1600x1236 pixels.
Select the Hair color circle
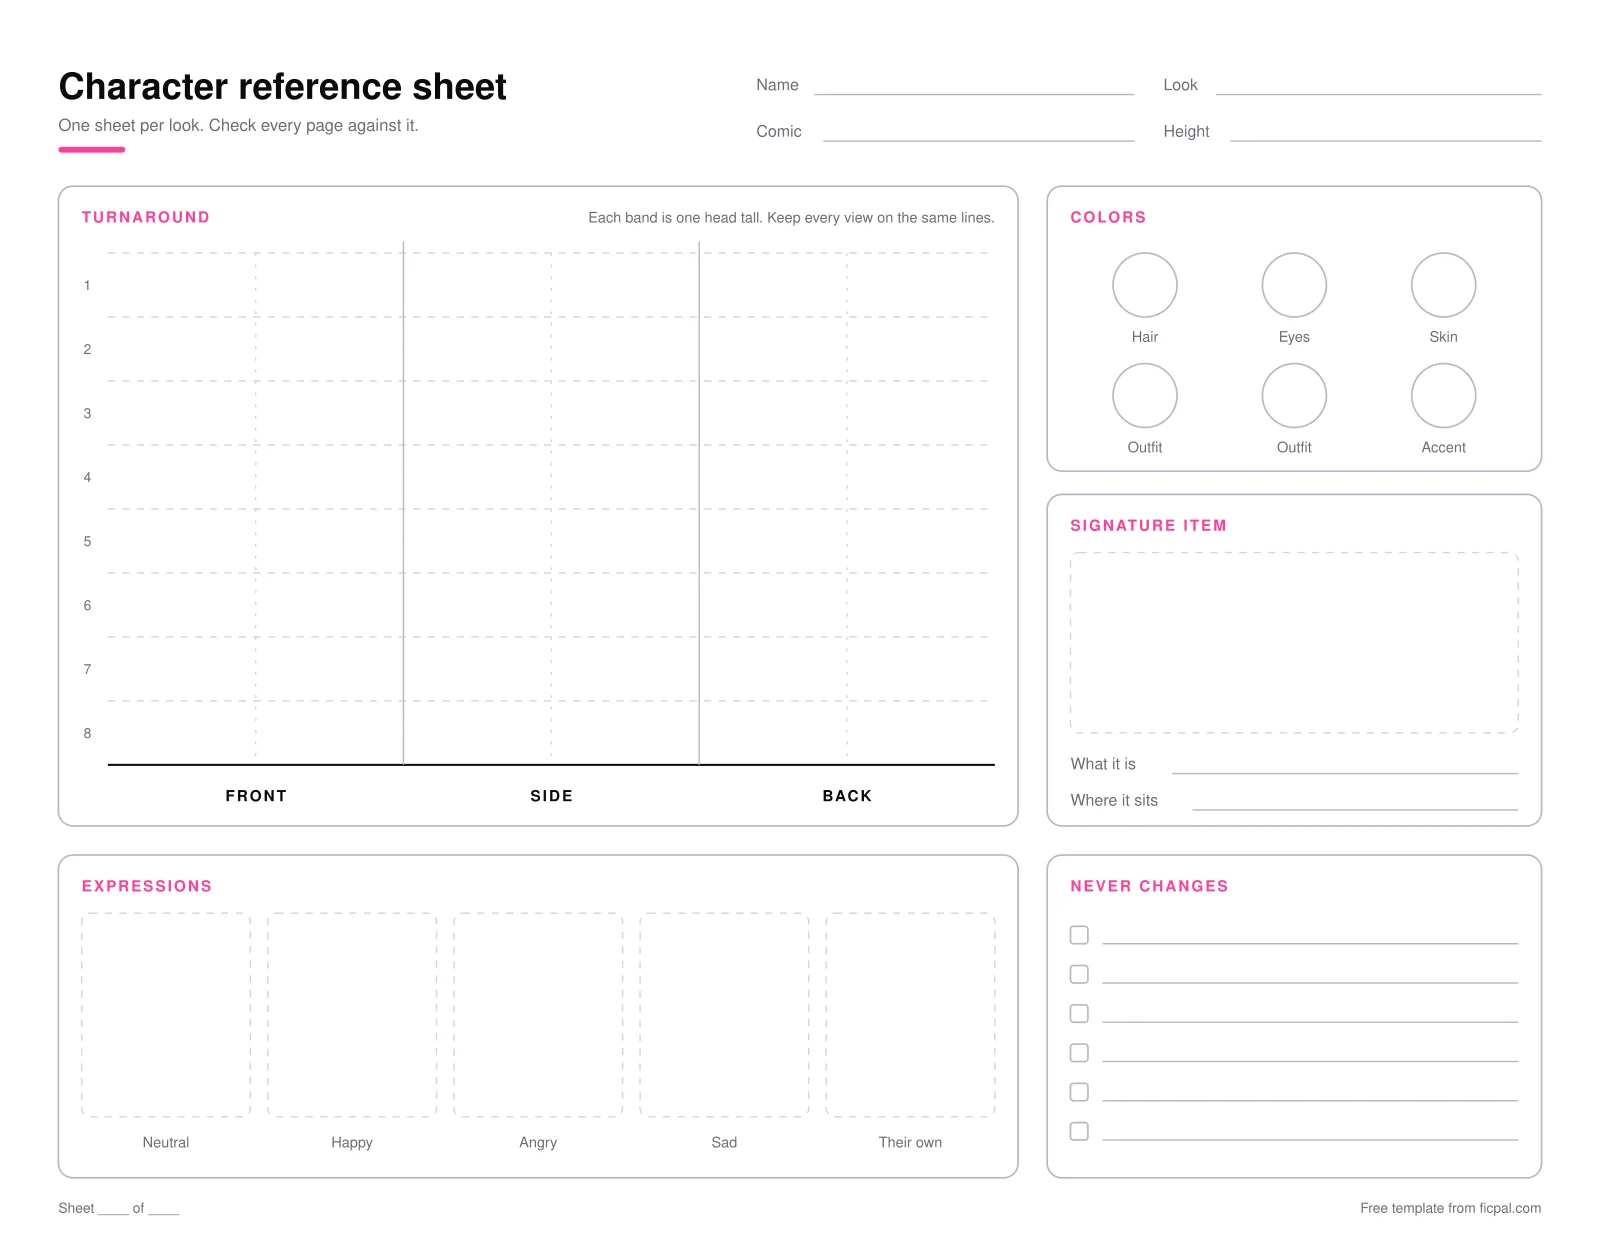1145,285
